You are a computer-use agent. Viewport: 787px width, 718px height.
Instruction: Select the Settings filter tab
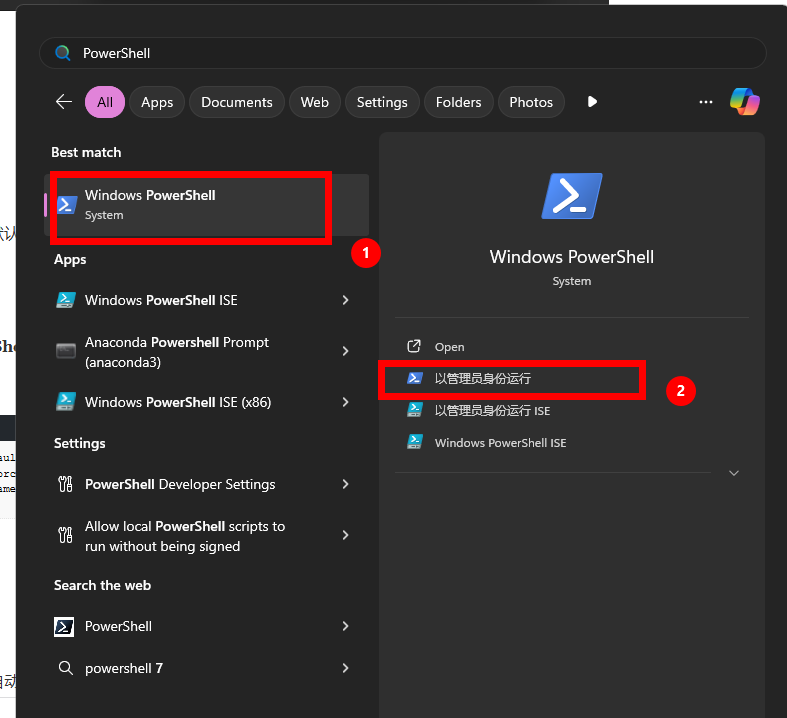point(382,102)
